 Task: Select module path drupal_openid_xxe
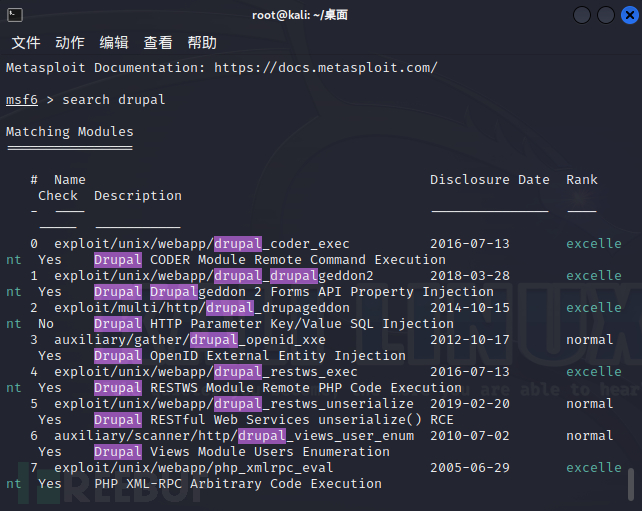(x=190, y=339)
